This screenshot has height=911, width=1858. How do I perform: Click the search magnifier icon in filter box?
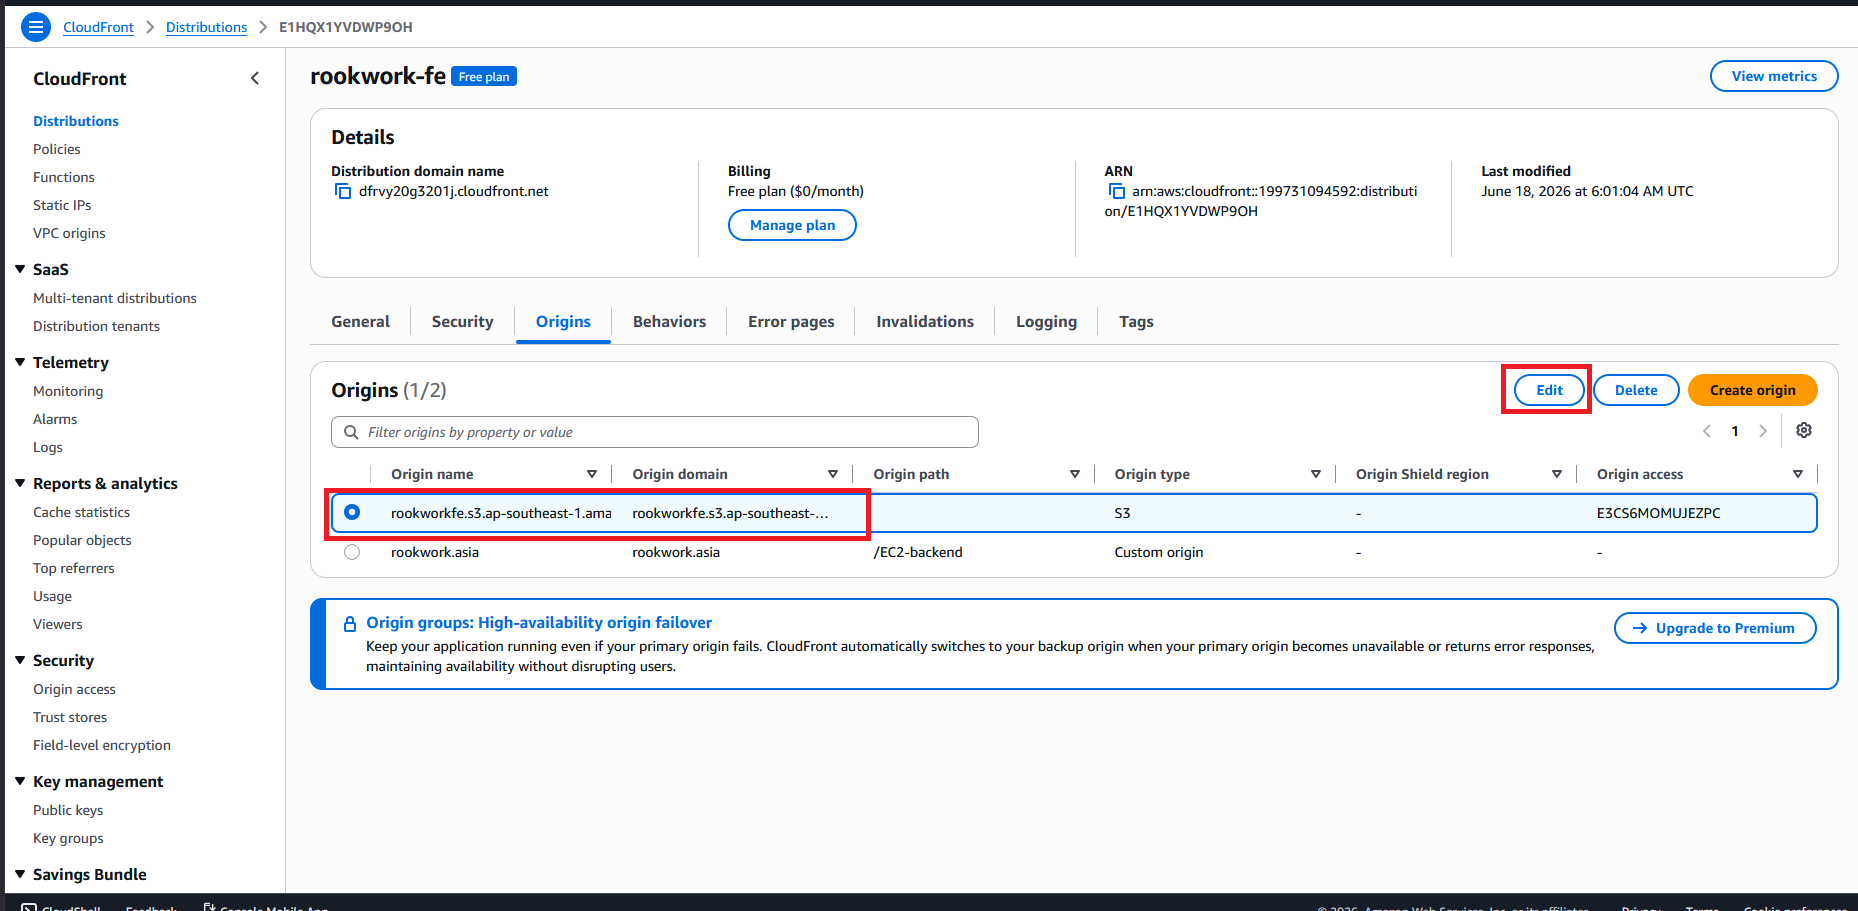[351, 432]
